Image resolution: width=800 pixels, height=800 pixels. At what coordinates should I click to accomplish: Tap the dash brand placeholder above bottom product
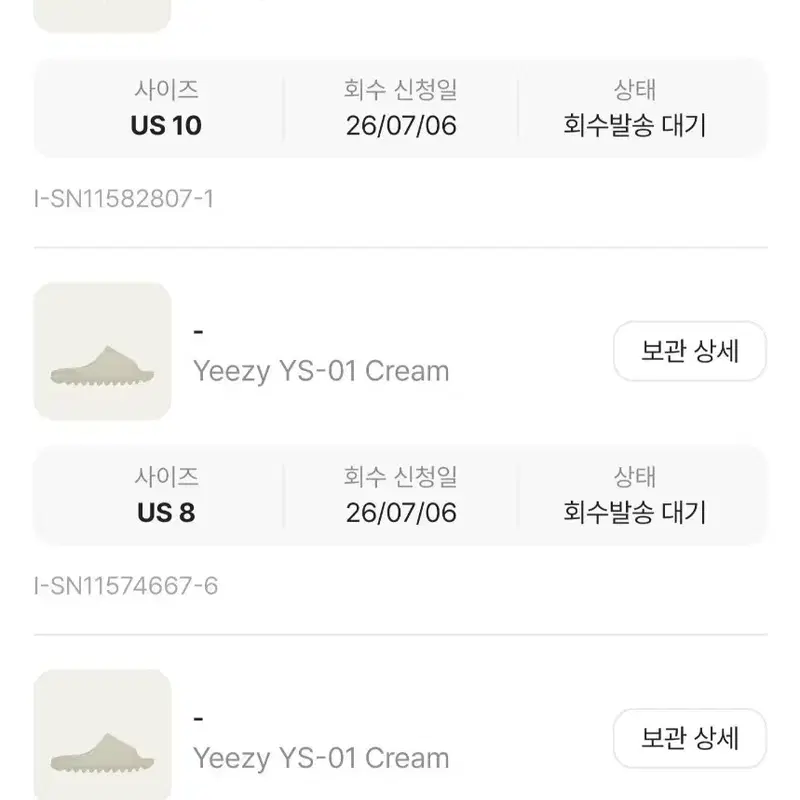(x=198, y=719)
